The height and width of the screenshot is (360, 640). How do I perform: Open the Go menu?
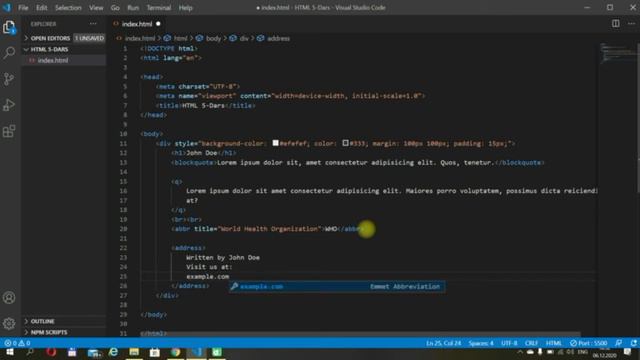tap(115, 7)
